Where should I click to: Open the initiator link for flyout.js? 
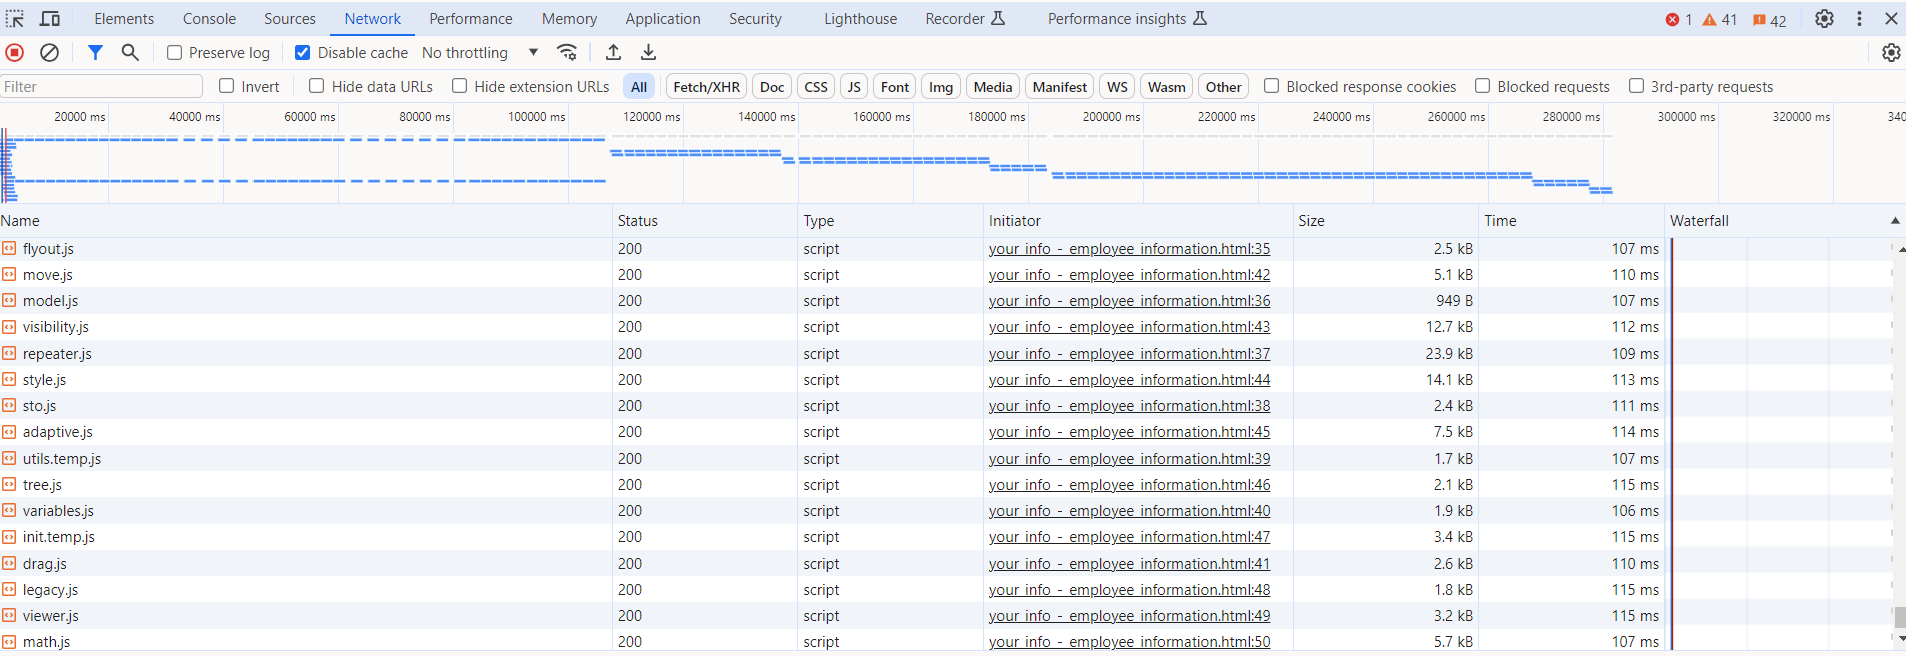[1129, 249]
